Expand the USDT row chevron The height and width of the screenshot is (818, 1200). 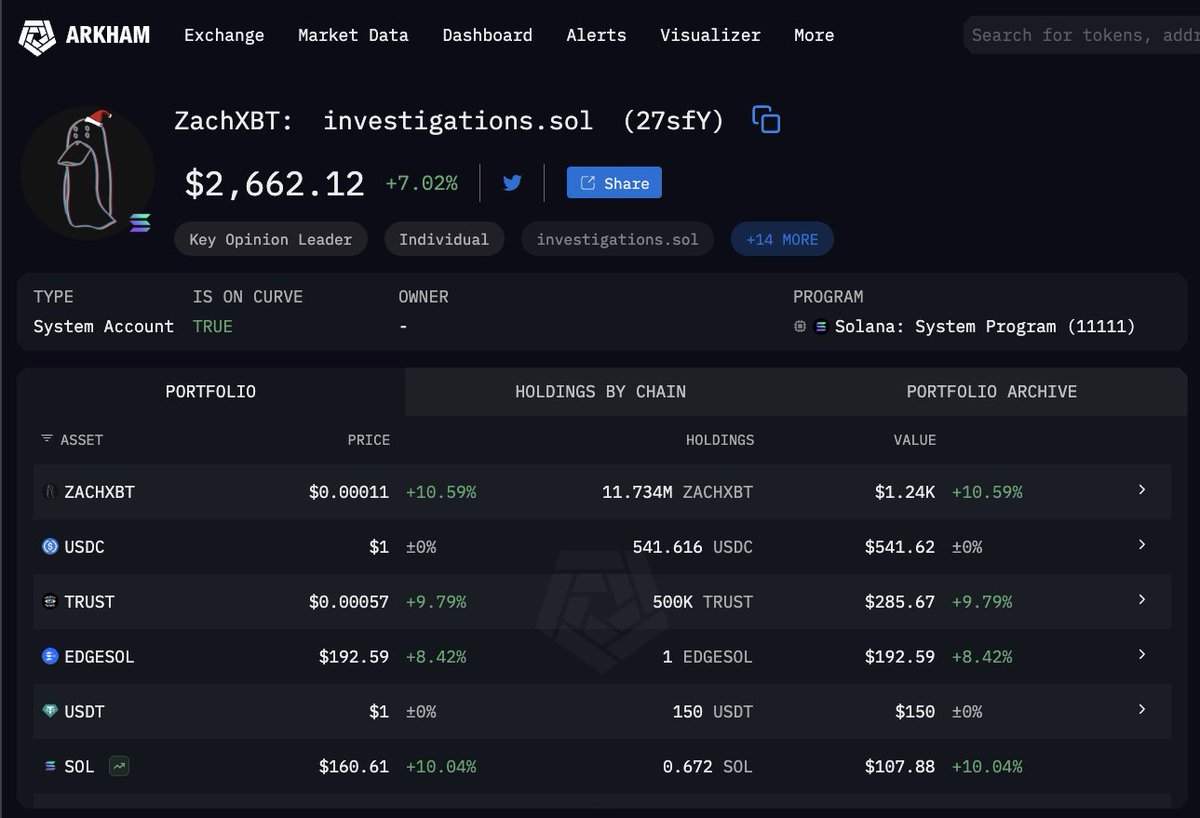pos(1142,710)
